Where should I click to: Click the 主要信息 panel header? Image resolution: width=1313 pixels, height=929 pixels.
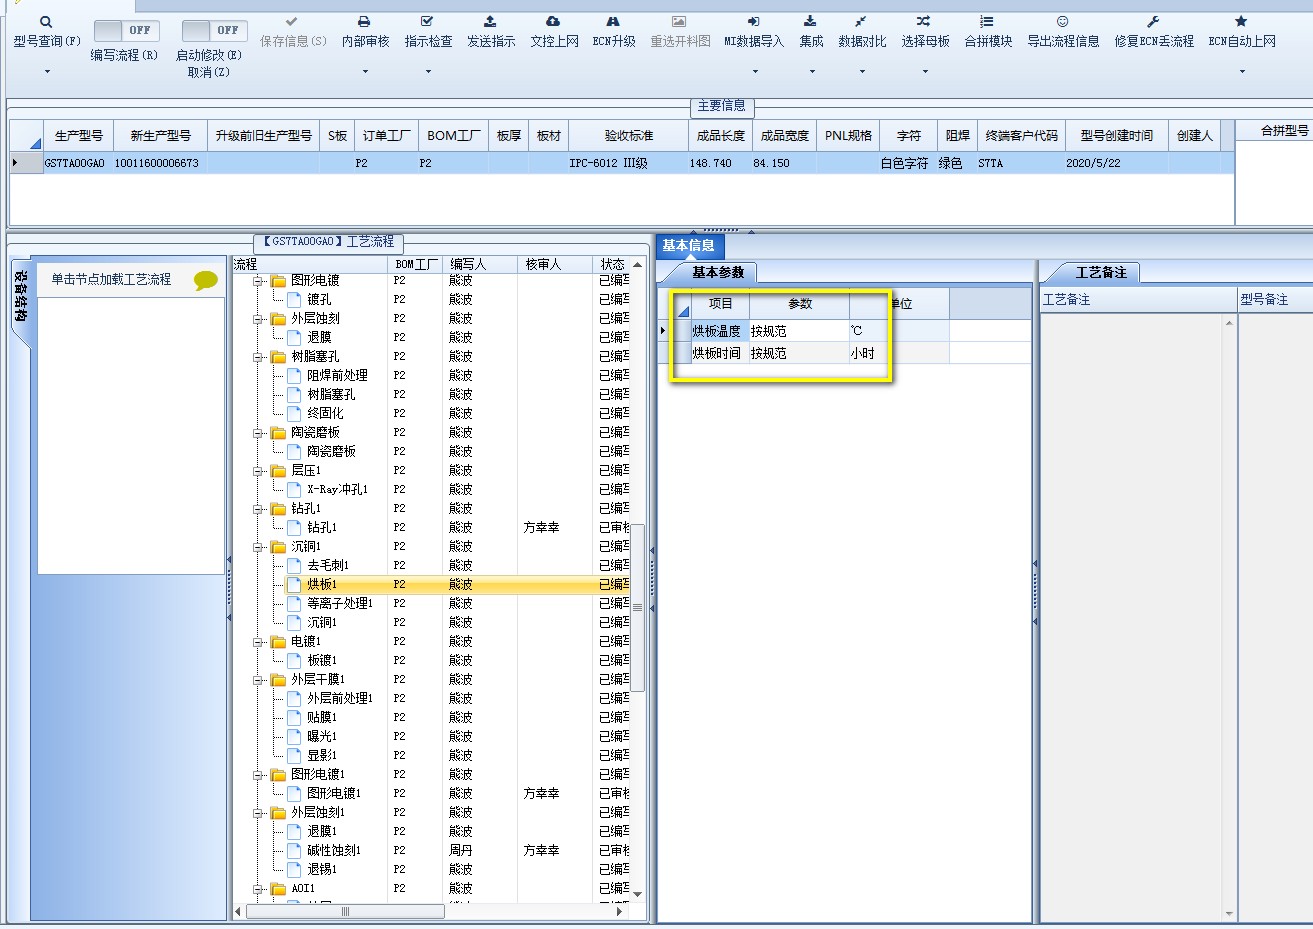pos(721,106)
